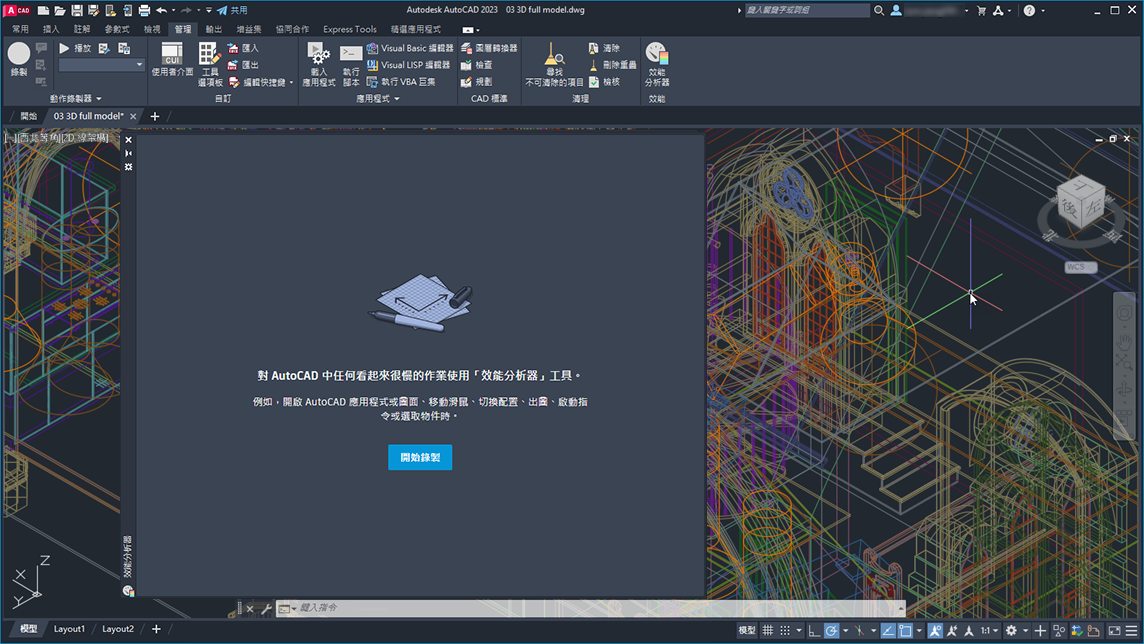This screenshot has width=1144, height=644.
Task: Open the 使用者介面 CUI editor
Action: tap(172, 58)
